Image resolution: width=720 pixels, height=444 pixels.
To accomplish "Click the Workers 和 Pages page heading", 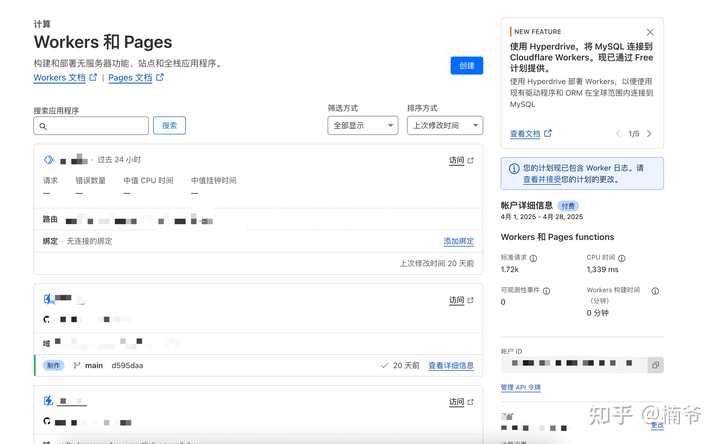I will click(x=103, y=42).
